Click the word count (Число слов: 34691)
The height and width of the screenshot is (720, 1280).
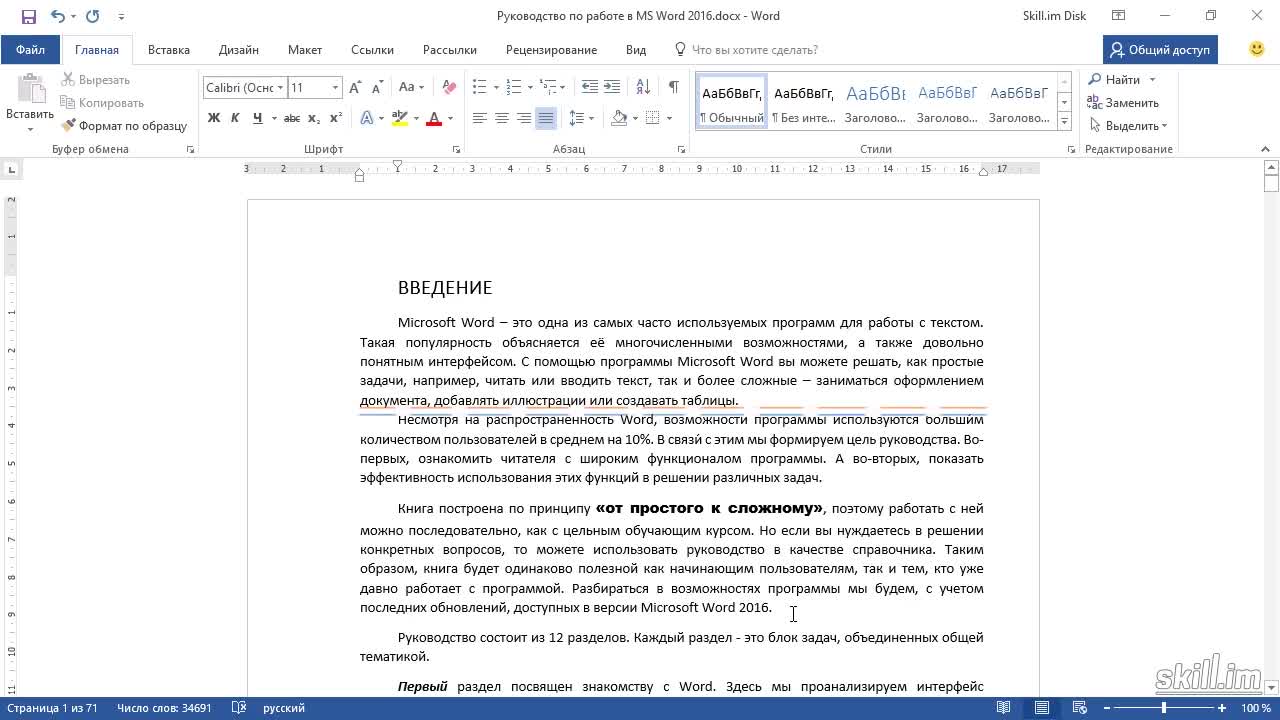(164, 708)
